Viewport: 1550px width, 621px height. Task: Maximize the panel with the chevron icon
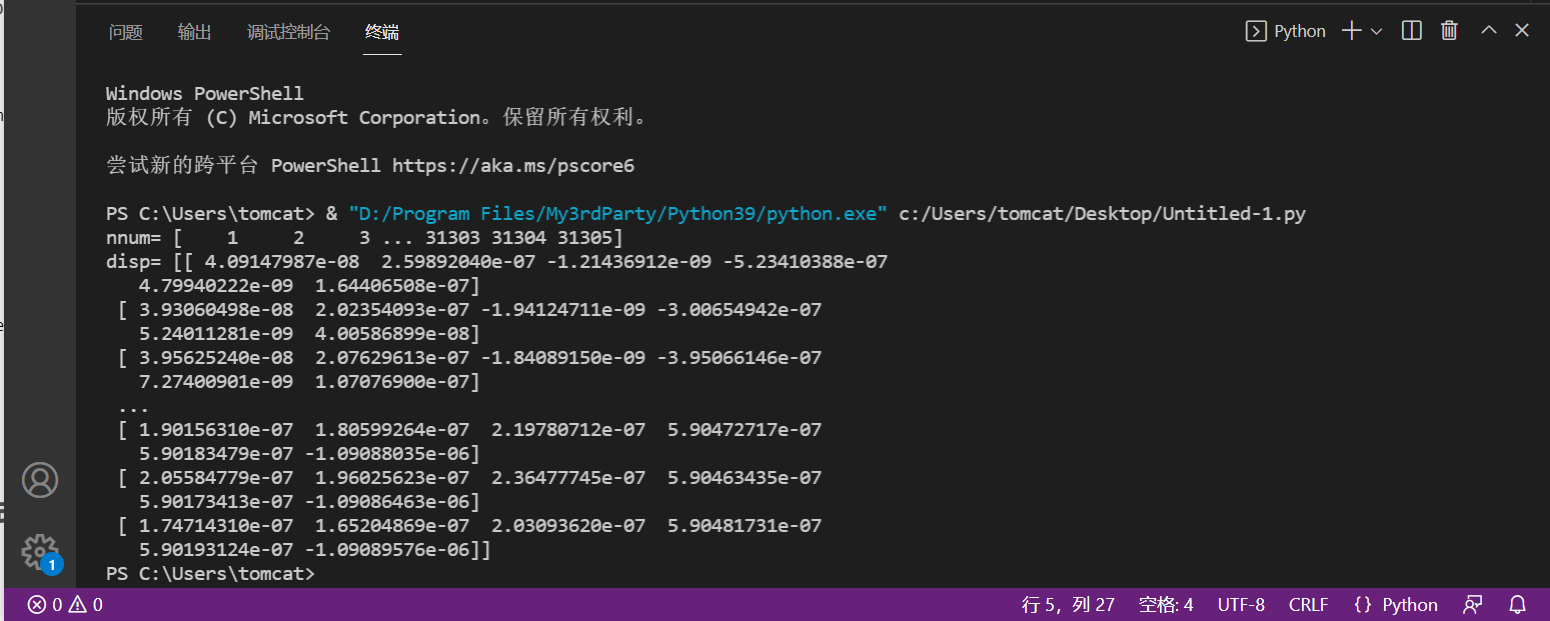(1487, 30)
